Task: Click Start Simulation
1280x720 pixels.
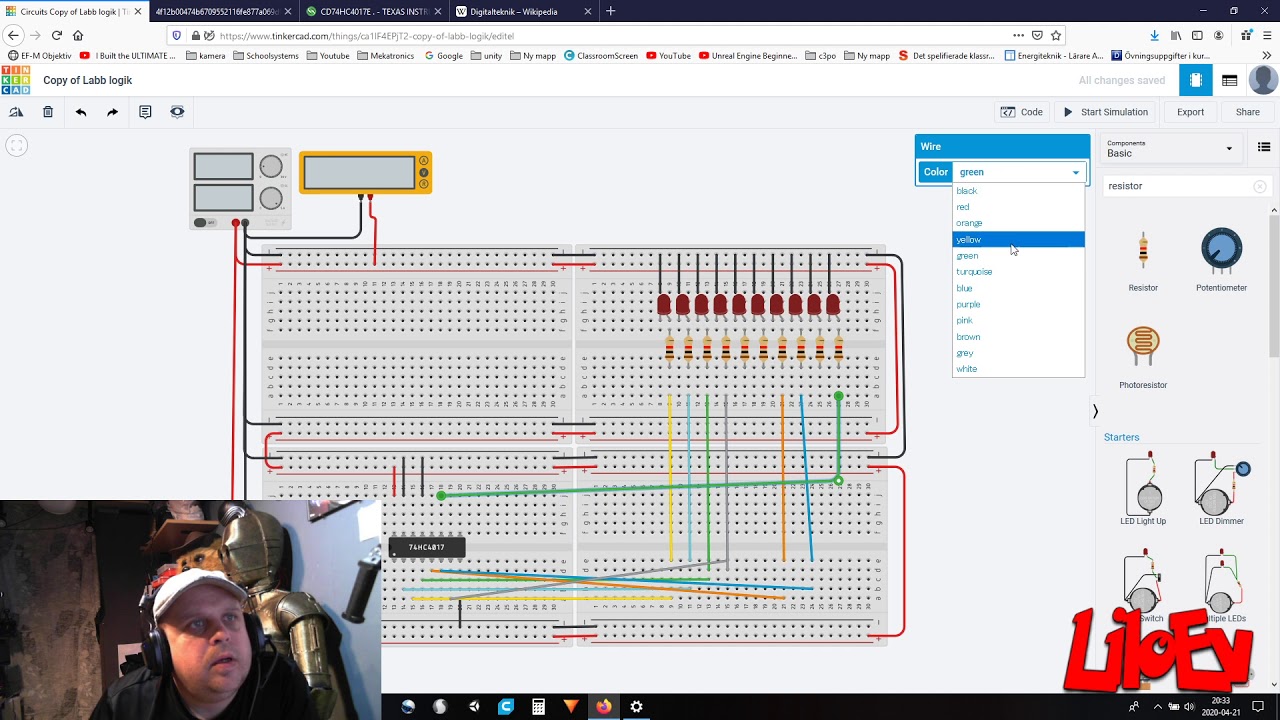Action: click(1106, 112)
